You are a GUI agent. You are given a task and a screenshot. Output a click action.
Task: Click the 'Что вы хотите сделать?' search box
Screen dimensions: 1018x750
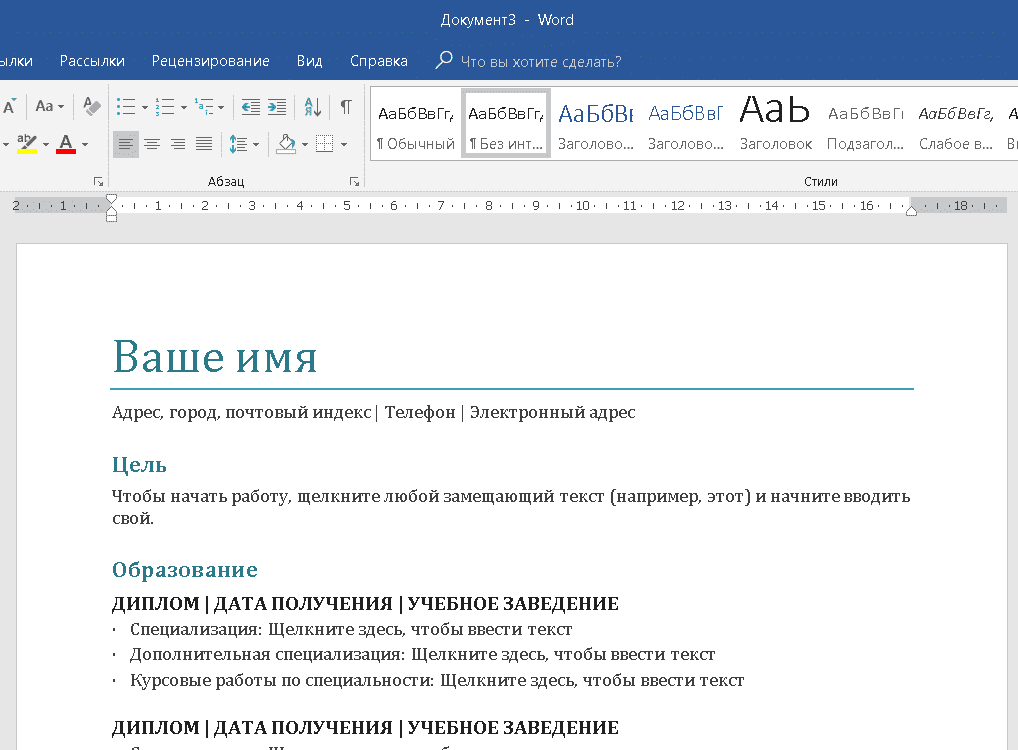[540, 61]
